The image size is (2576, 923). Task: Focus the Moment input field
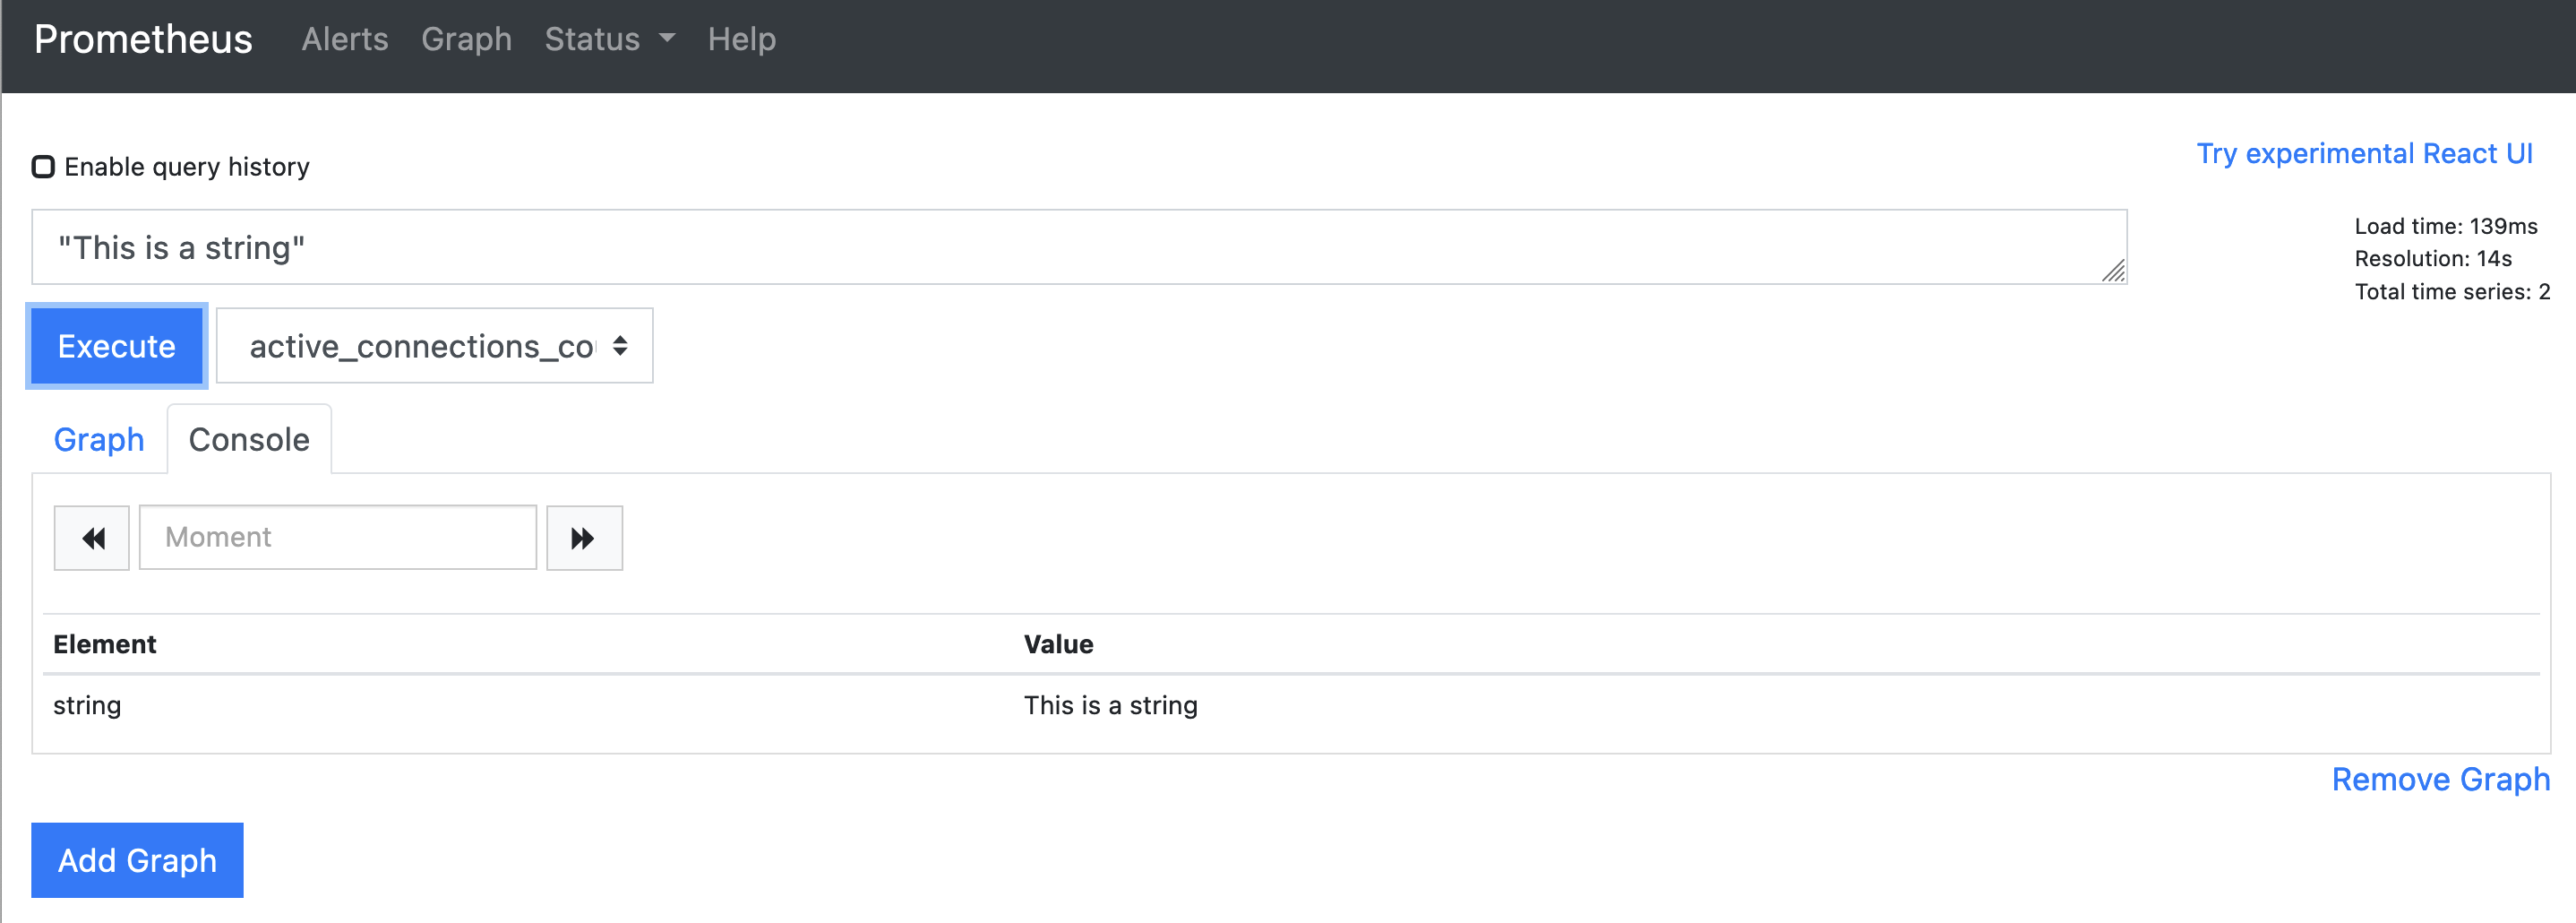pyautogui.click(x=338, y=538)
